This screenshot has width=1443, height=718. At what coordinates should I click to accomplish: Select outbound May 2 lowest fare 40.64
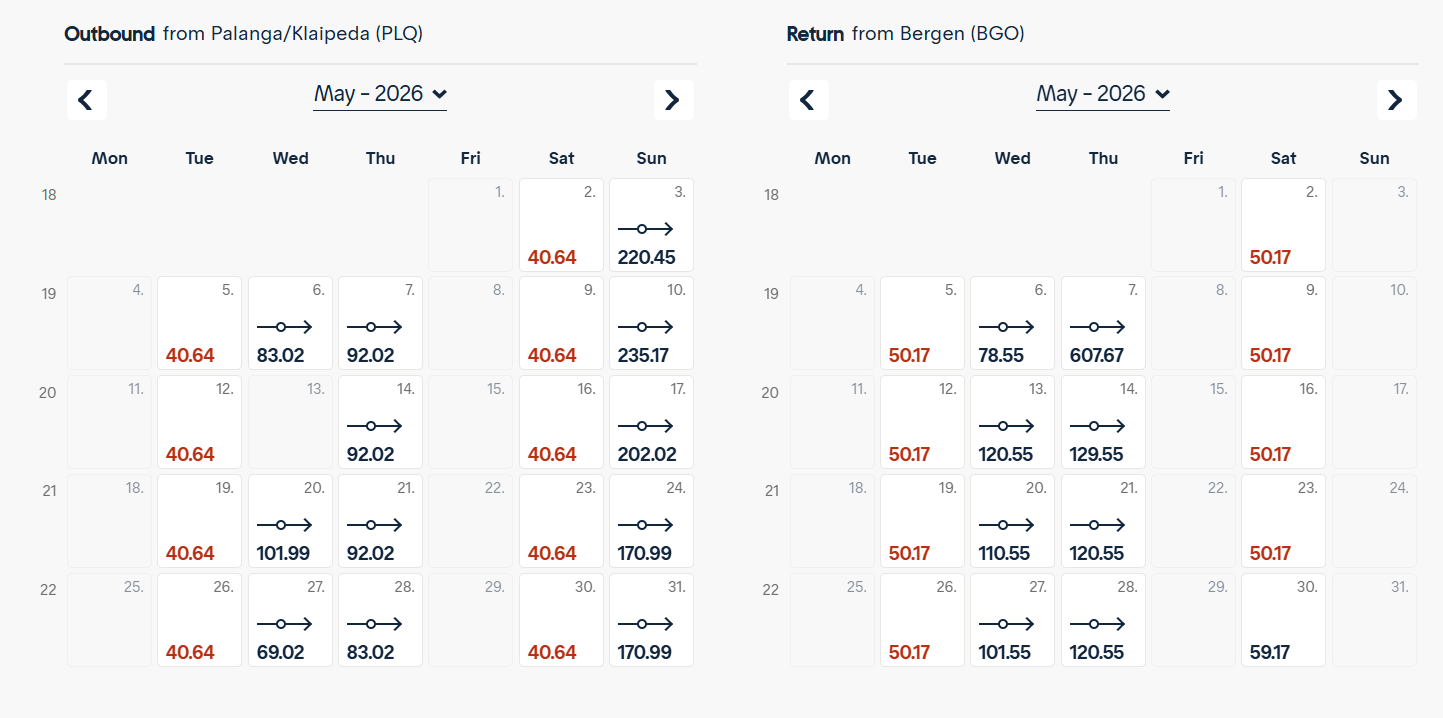click(x=561, y=225)
